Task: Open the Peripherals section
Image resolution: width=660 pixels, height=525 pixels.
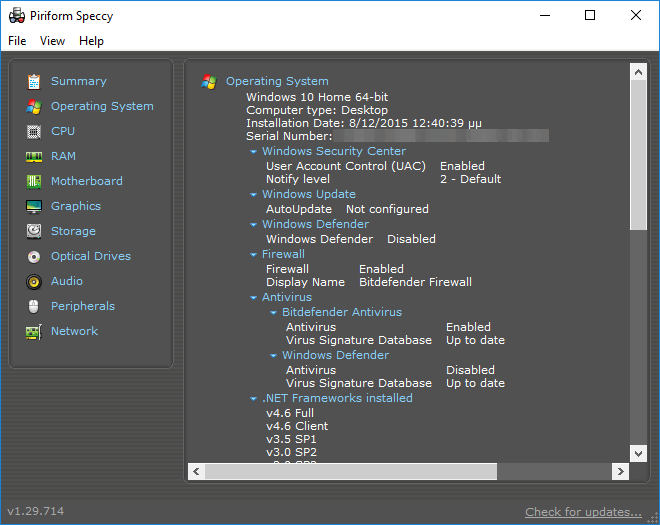Action: 83,306
